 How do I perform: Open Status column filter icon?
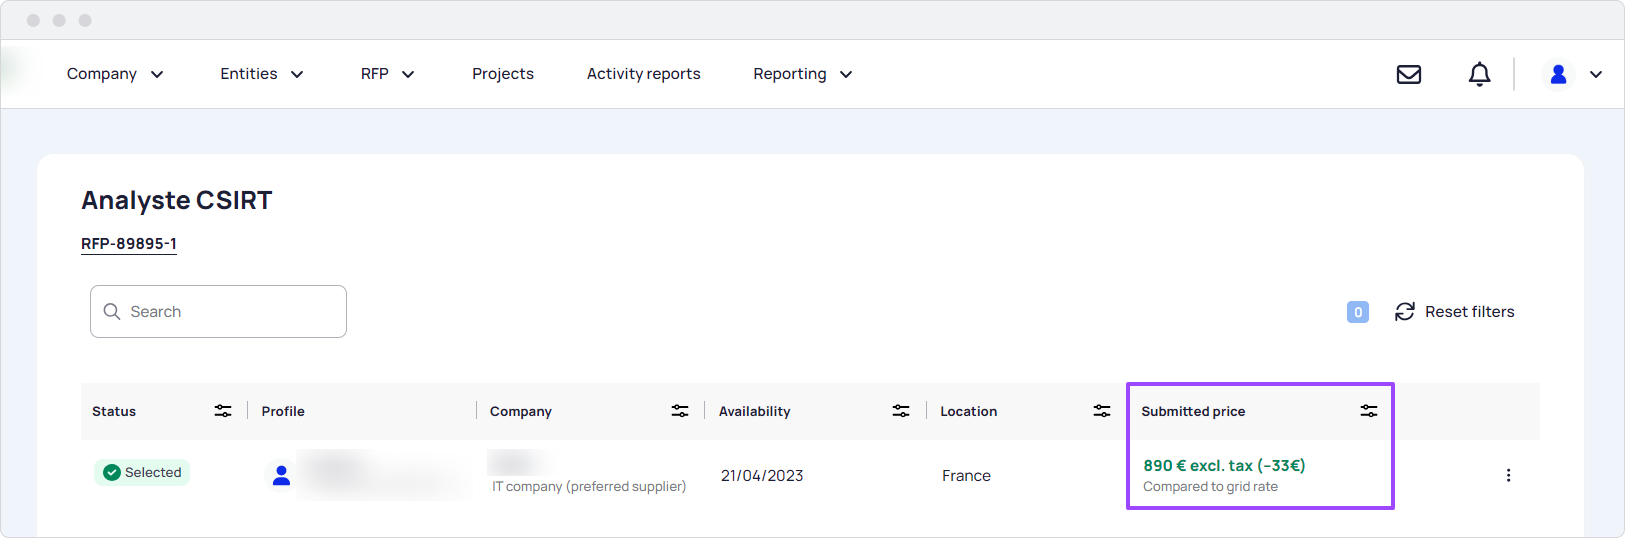pos(223,411)
